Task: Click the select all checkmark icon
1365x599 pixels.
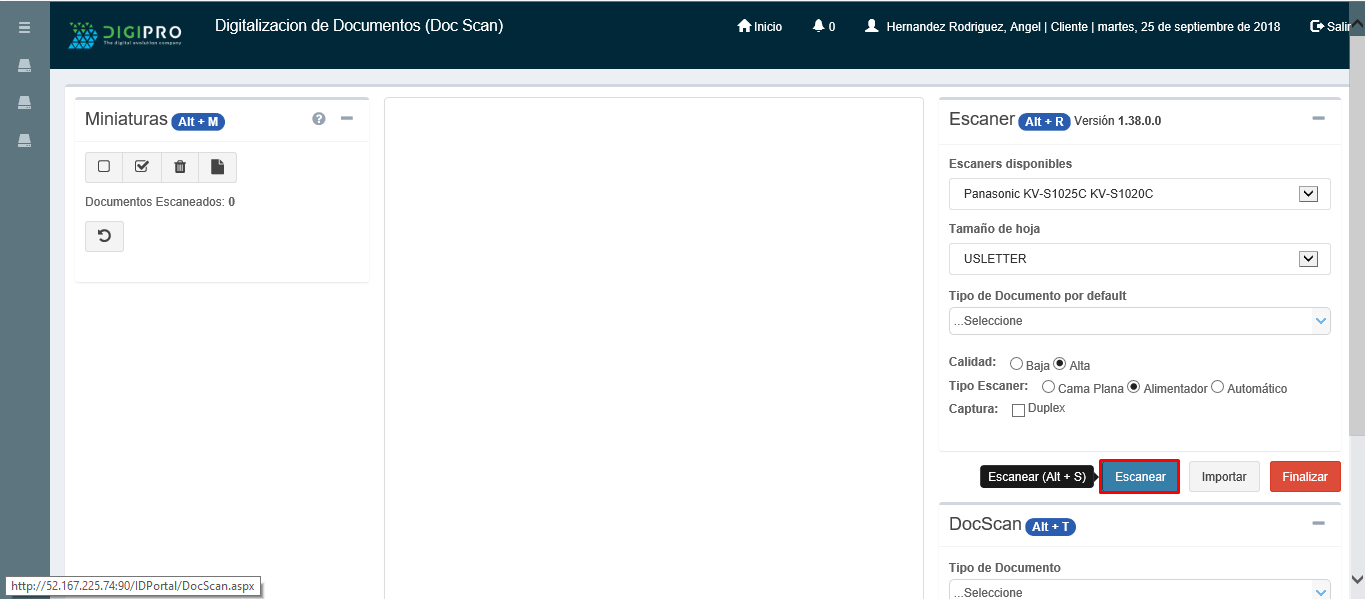Action: (141, 167)
